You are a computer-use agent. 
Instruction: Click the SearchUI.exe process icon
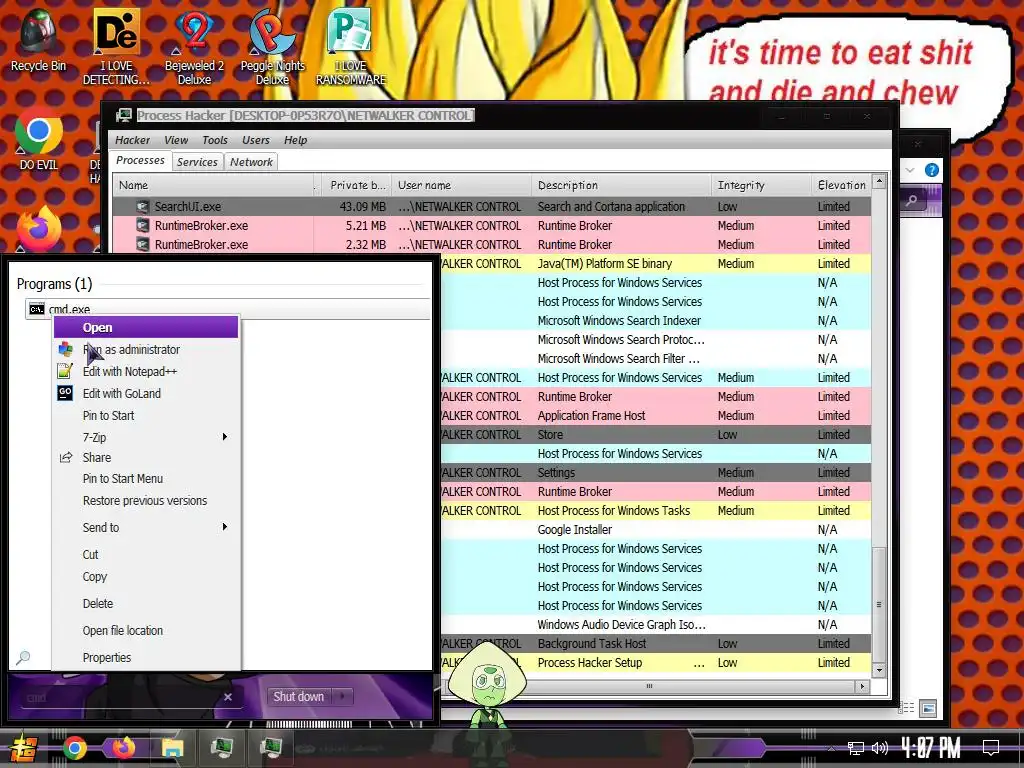point(142,206)
